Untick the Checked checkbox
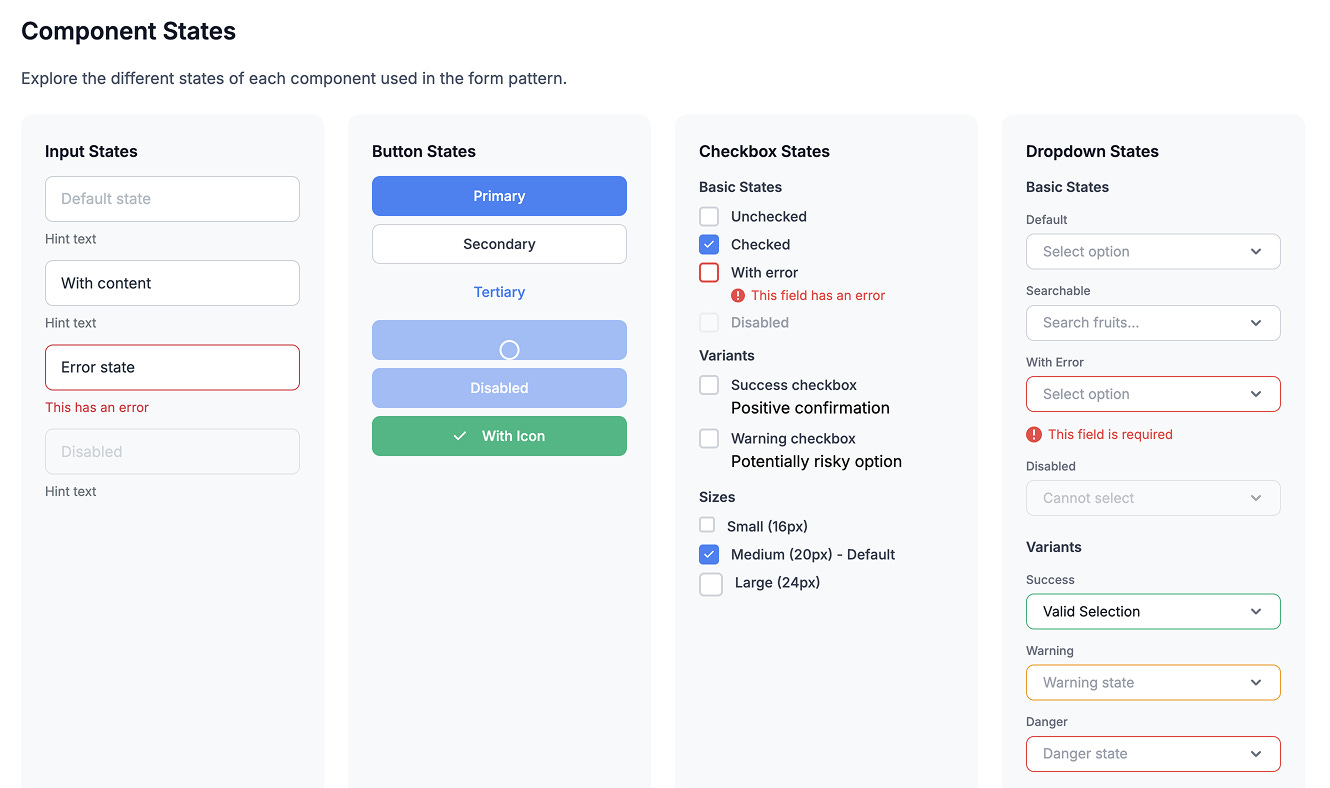The image size is (1330, 788). 709,244
